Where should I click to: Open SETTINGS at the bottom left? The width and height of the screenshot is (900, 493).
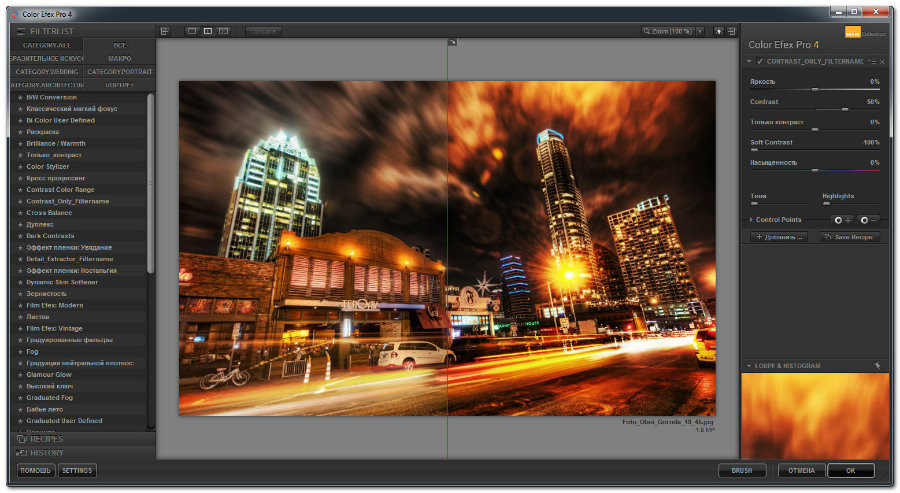pos(77,470)
